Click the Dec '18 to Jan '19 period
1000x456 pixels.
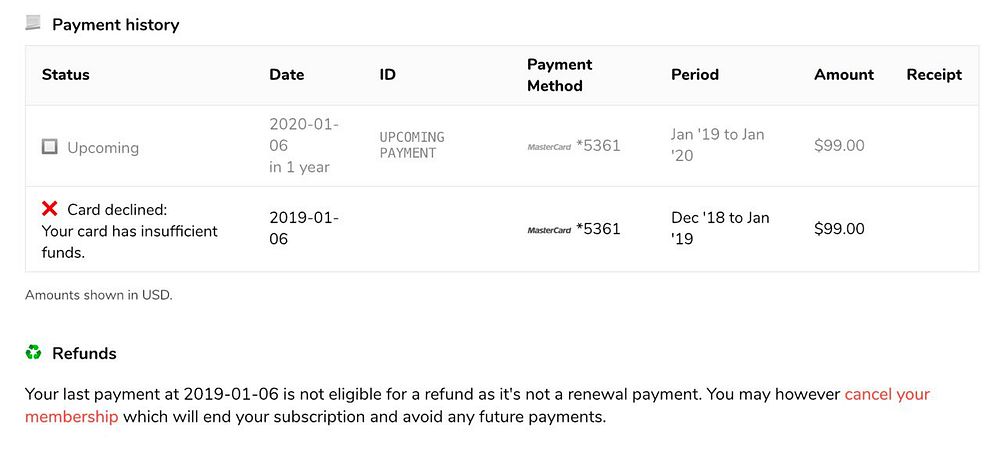720,228
